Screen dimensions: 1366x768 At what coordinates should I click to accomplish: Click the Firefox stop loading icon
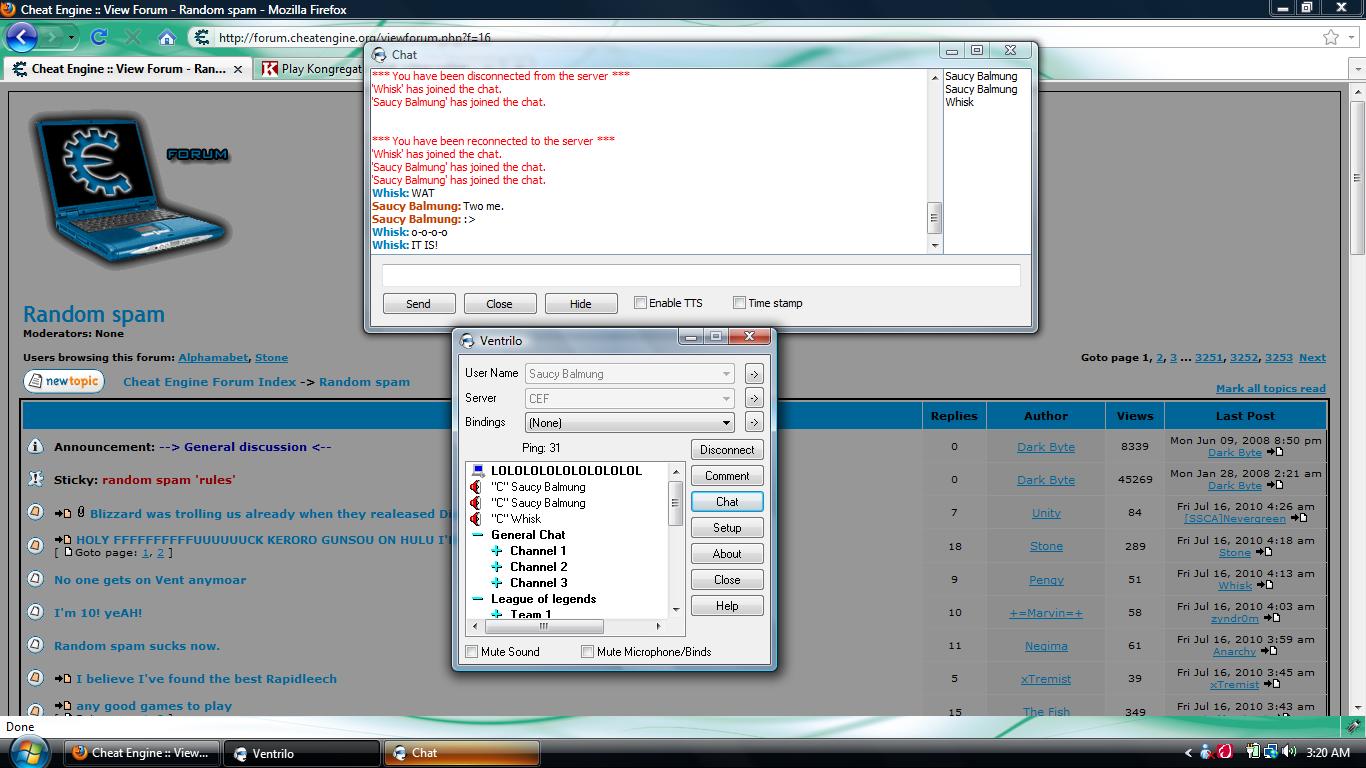click(132, 37)
